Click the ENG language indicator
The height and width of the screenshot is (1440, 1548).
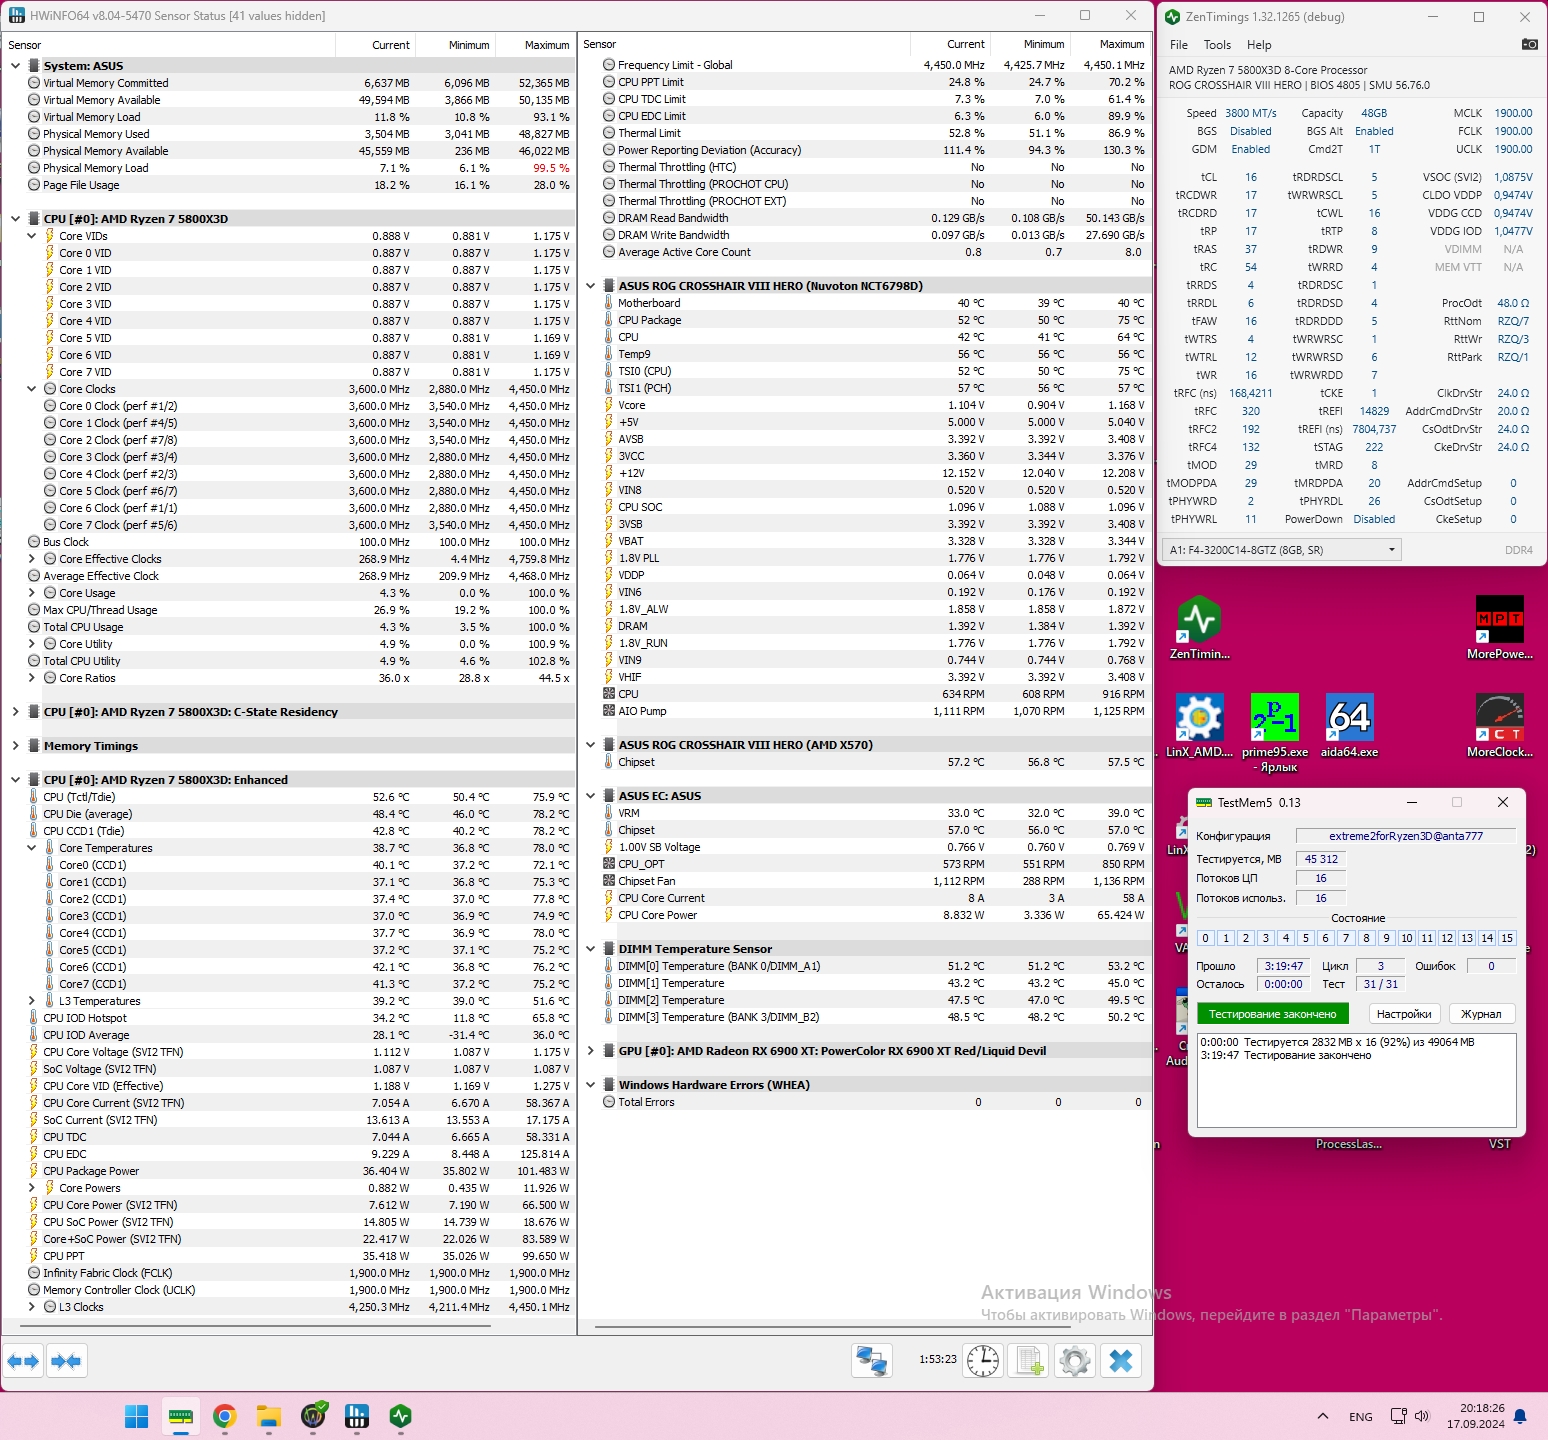pos(1361,1417)
